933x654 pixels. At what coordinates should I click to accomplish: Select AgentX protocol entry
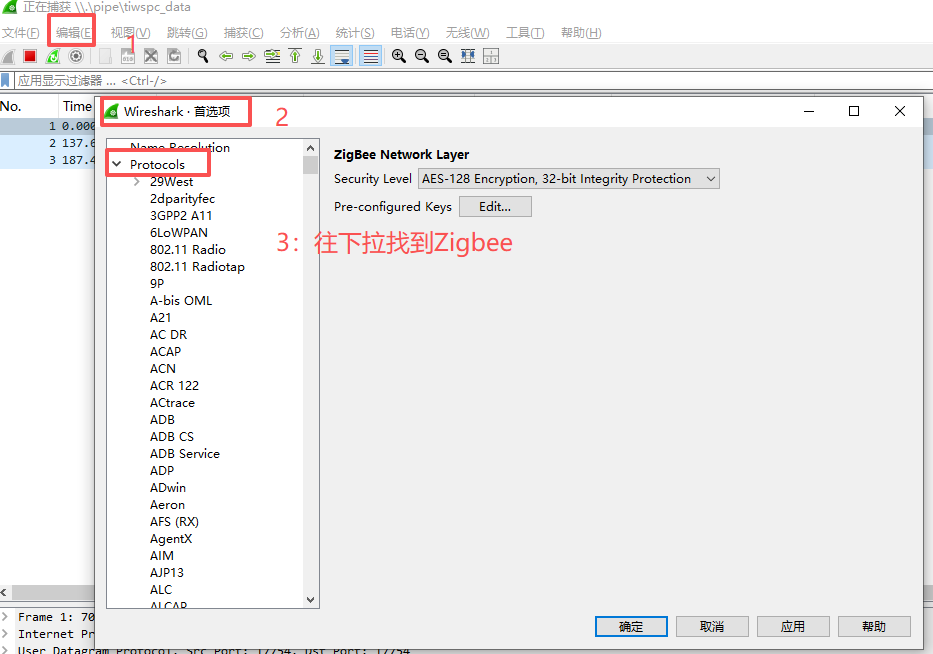point(171,539)
